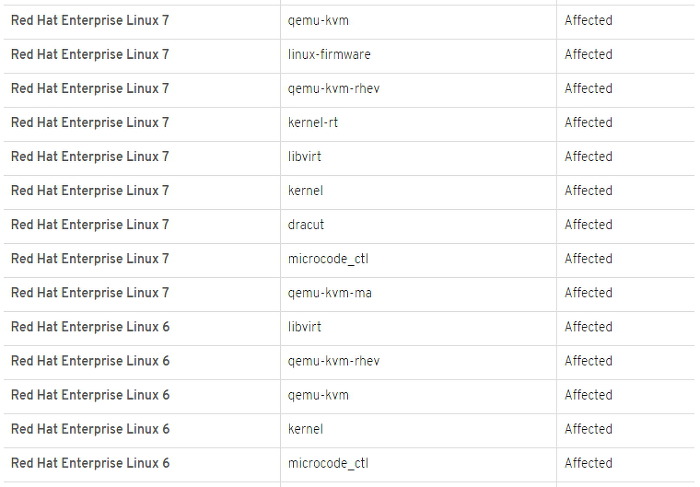Click the dracut package cell
Viewport: 700px width, 487px height.
tap(305, 225)
